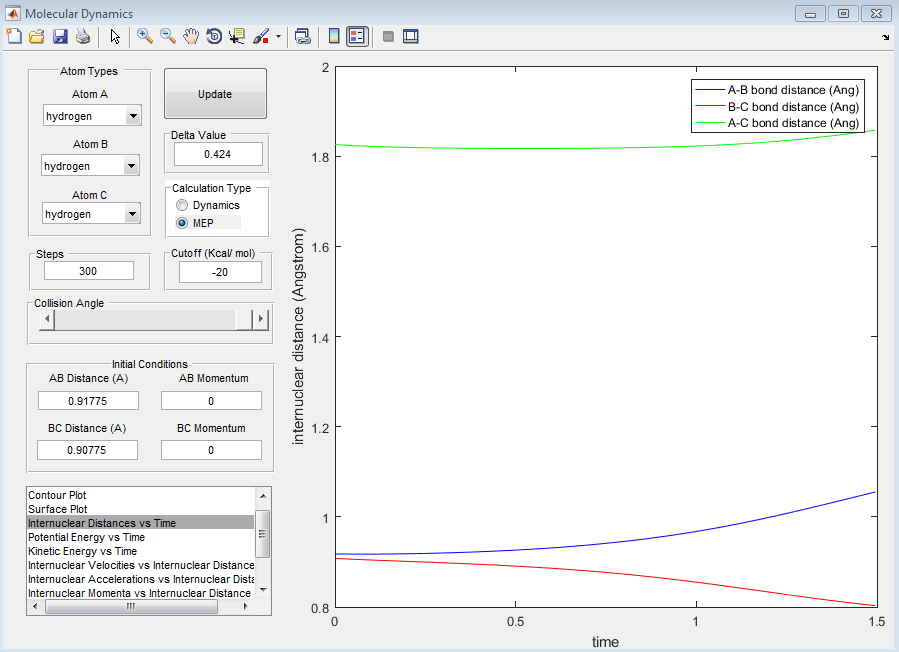The height and width of the screenshot is (652, 899).
Task: Open the Atom A dropdown
Action: pos(133,117)
